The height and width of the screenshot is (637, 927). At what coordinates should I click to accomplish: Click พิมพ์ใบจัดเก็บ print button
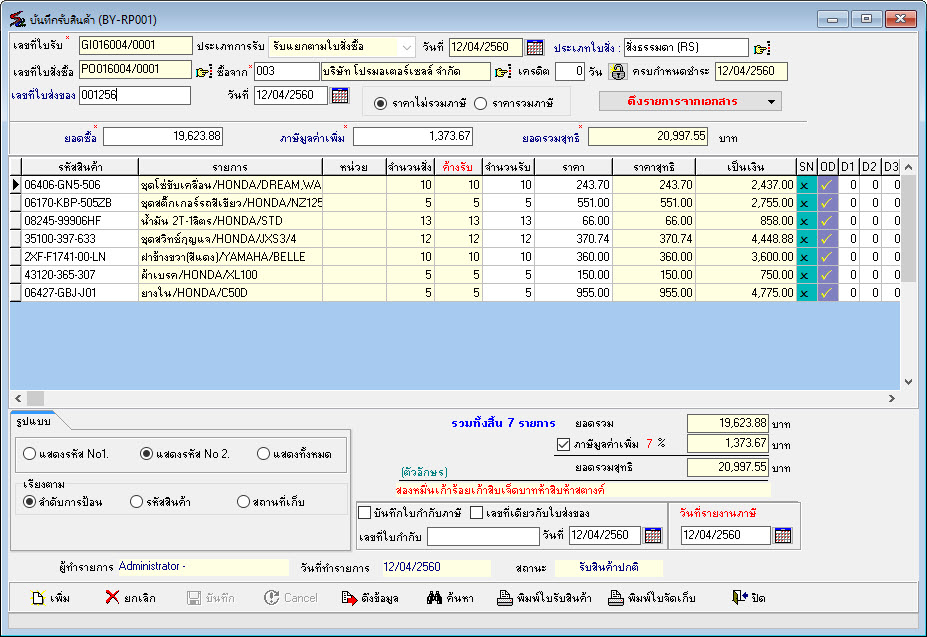(x=652, y=598)
